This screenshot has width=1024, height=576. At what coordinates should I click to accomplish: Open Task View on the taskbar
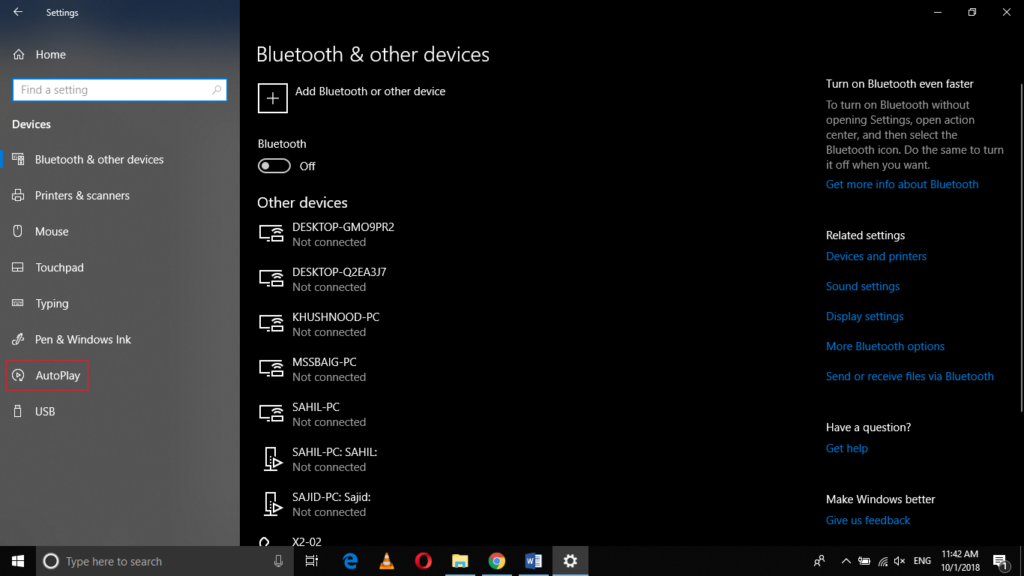(311, 561)
